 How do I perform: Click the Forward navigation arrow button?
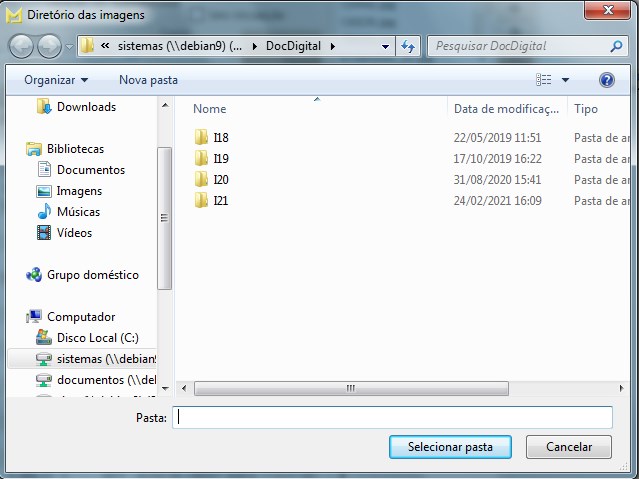49,46
